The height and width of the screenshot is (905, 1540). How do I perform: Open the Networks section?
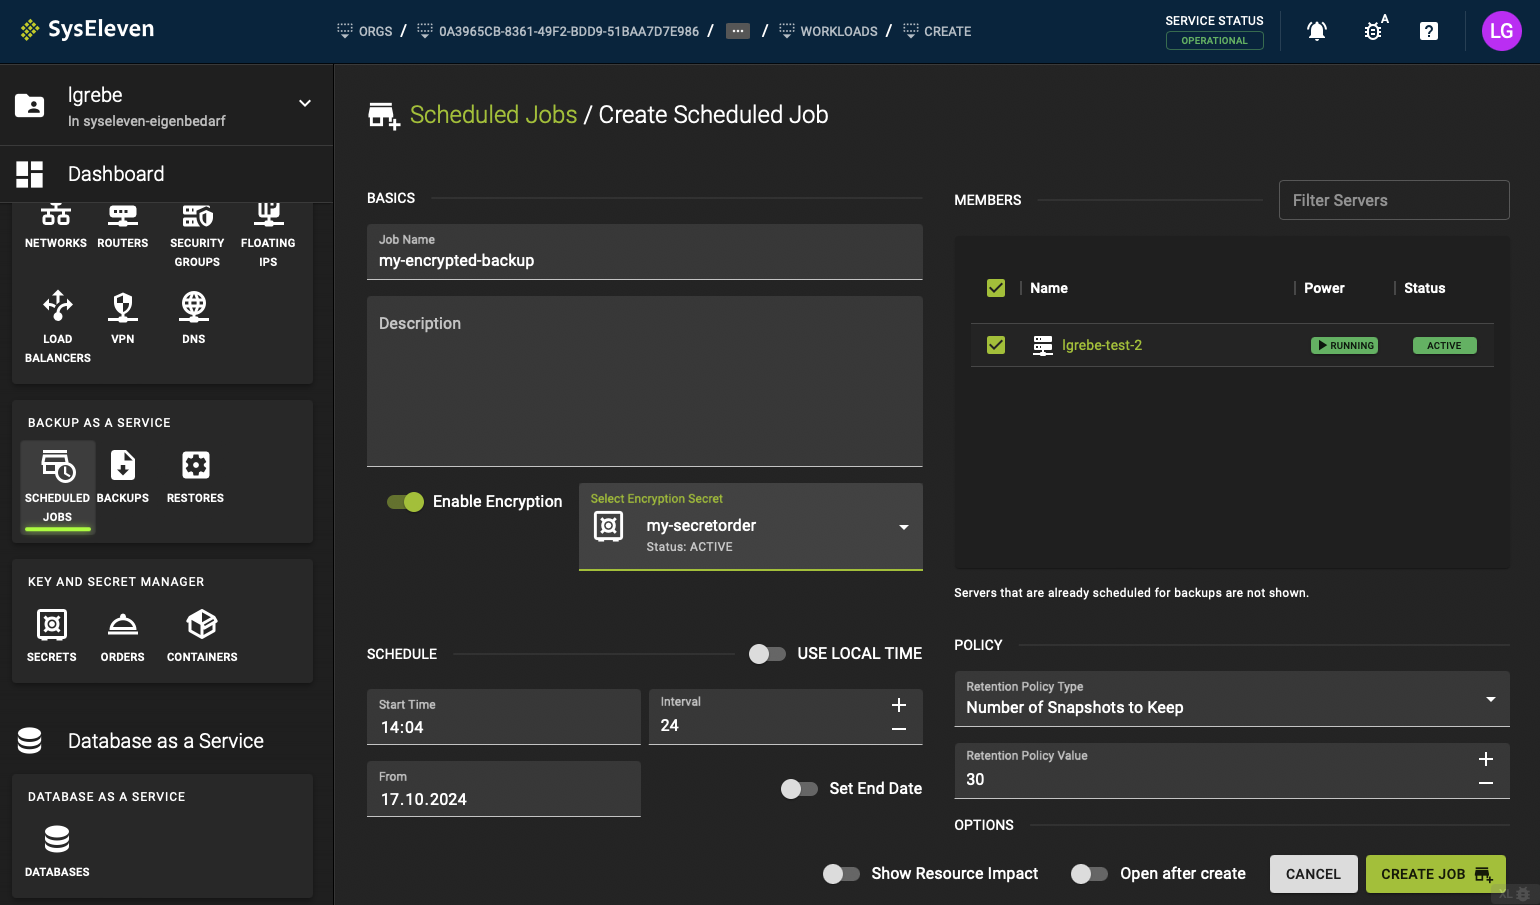point(56,227)
